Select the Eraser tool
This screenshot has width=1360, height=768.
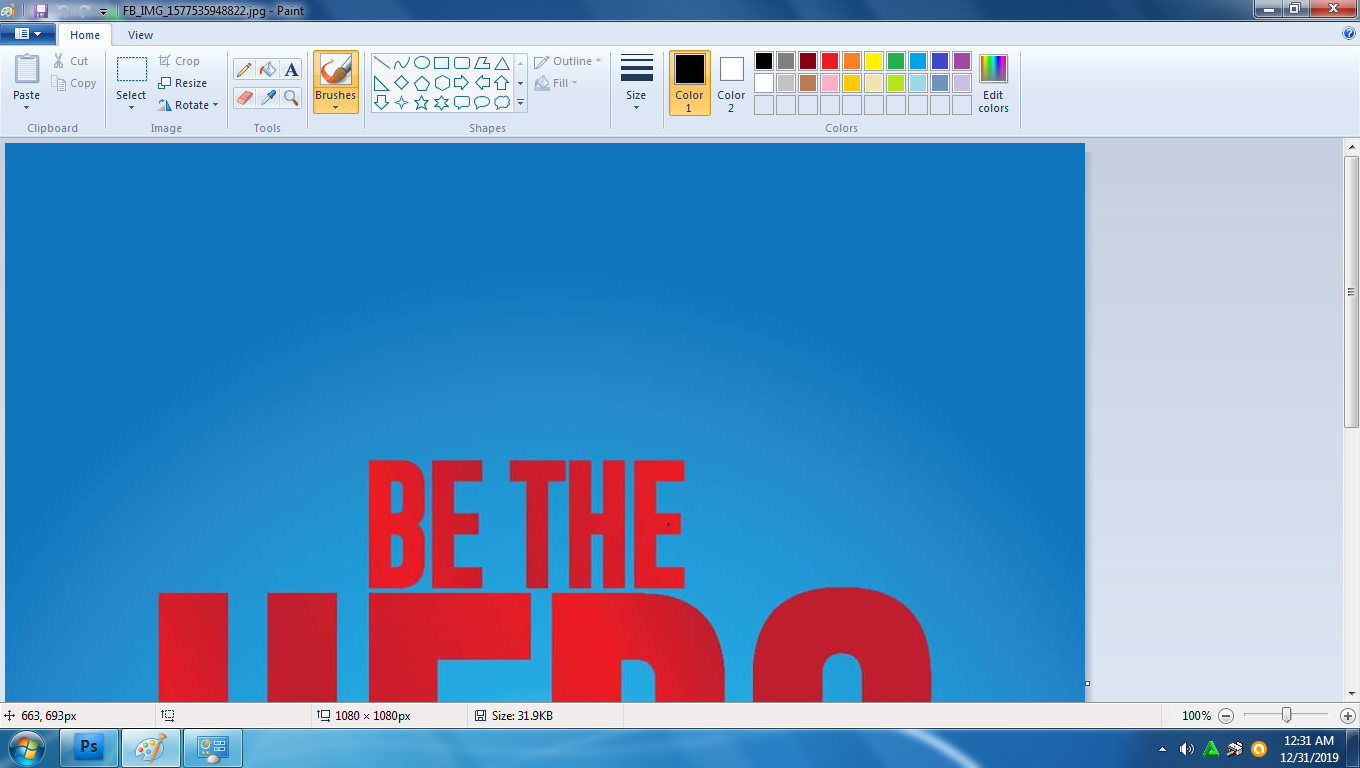(x=244, y=97)
